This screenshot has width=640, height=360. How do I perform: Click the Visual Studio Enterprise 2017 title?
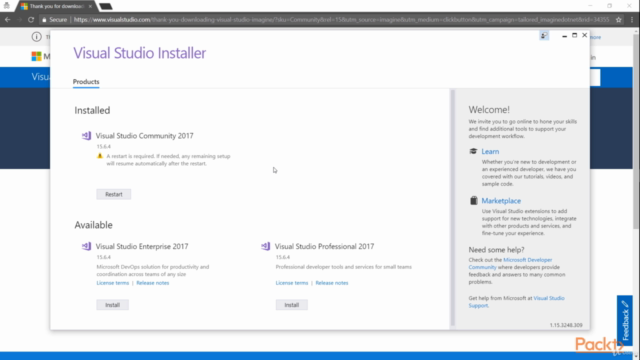142,247
